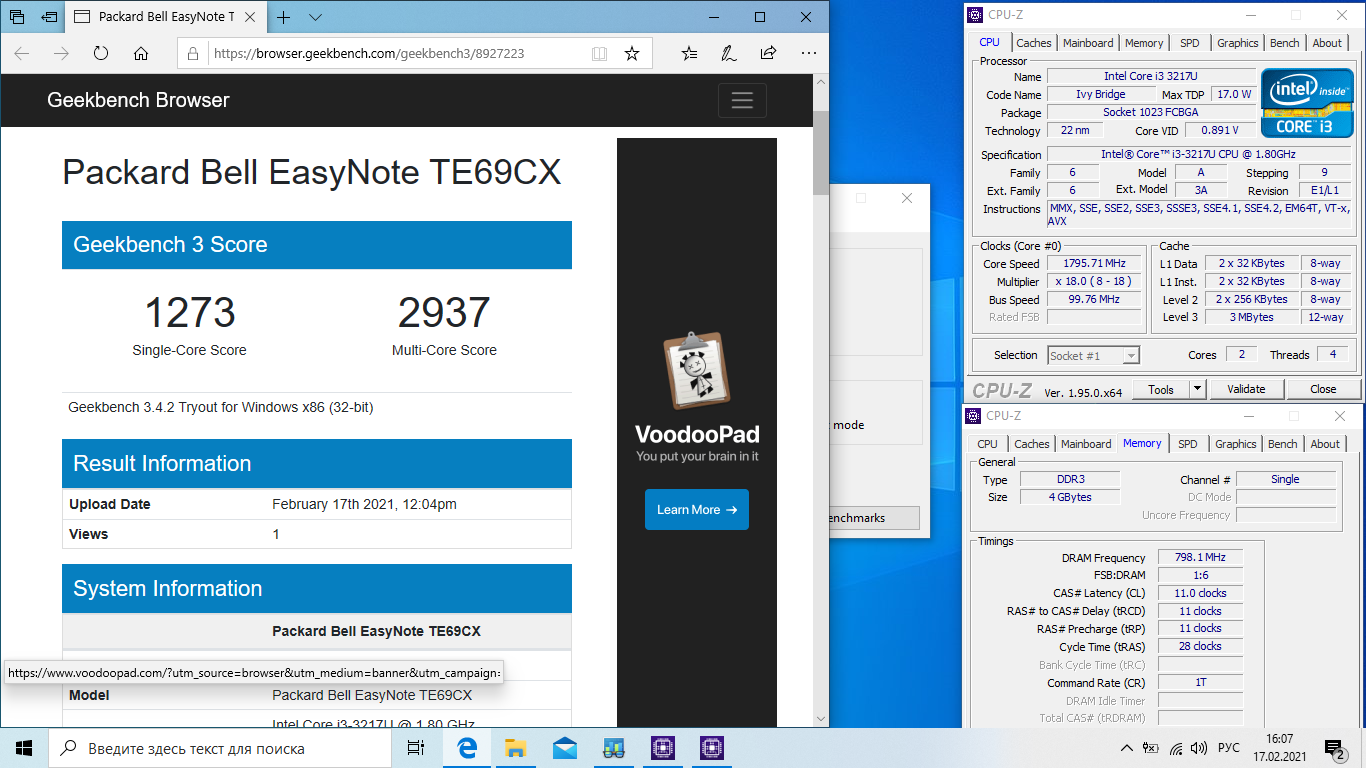The width and height of the screenshot is (1366, 768).
Task: Click the forward arrow in Edge
Action: coord(61,53)
